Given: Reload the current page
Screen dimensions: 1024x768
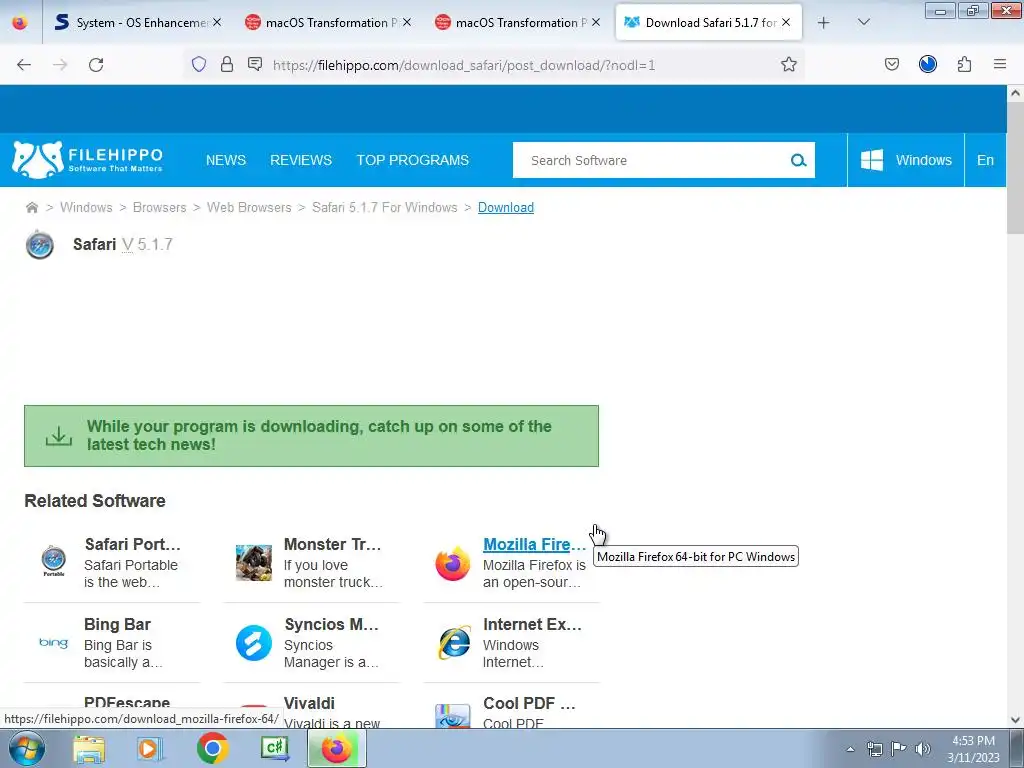Looking at the screenshot, I should [96, 65].
